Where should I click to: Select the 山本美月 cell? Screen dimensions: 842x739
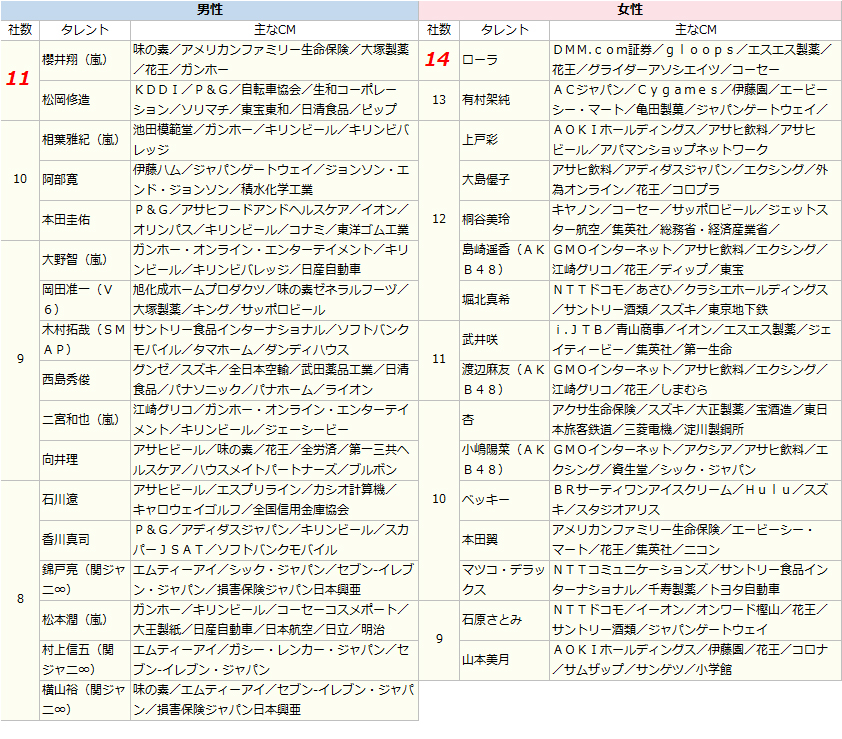coord(504,660)
